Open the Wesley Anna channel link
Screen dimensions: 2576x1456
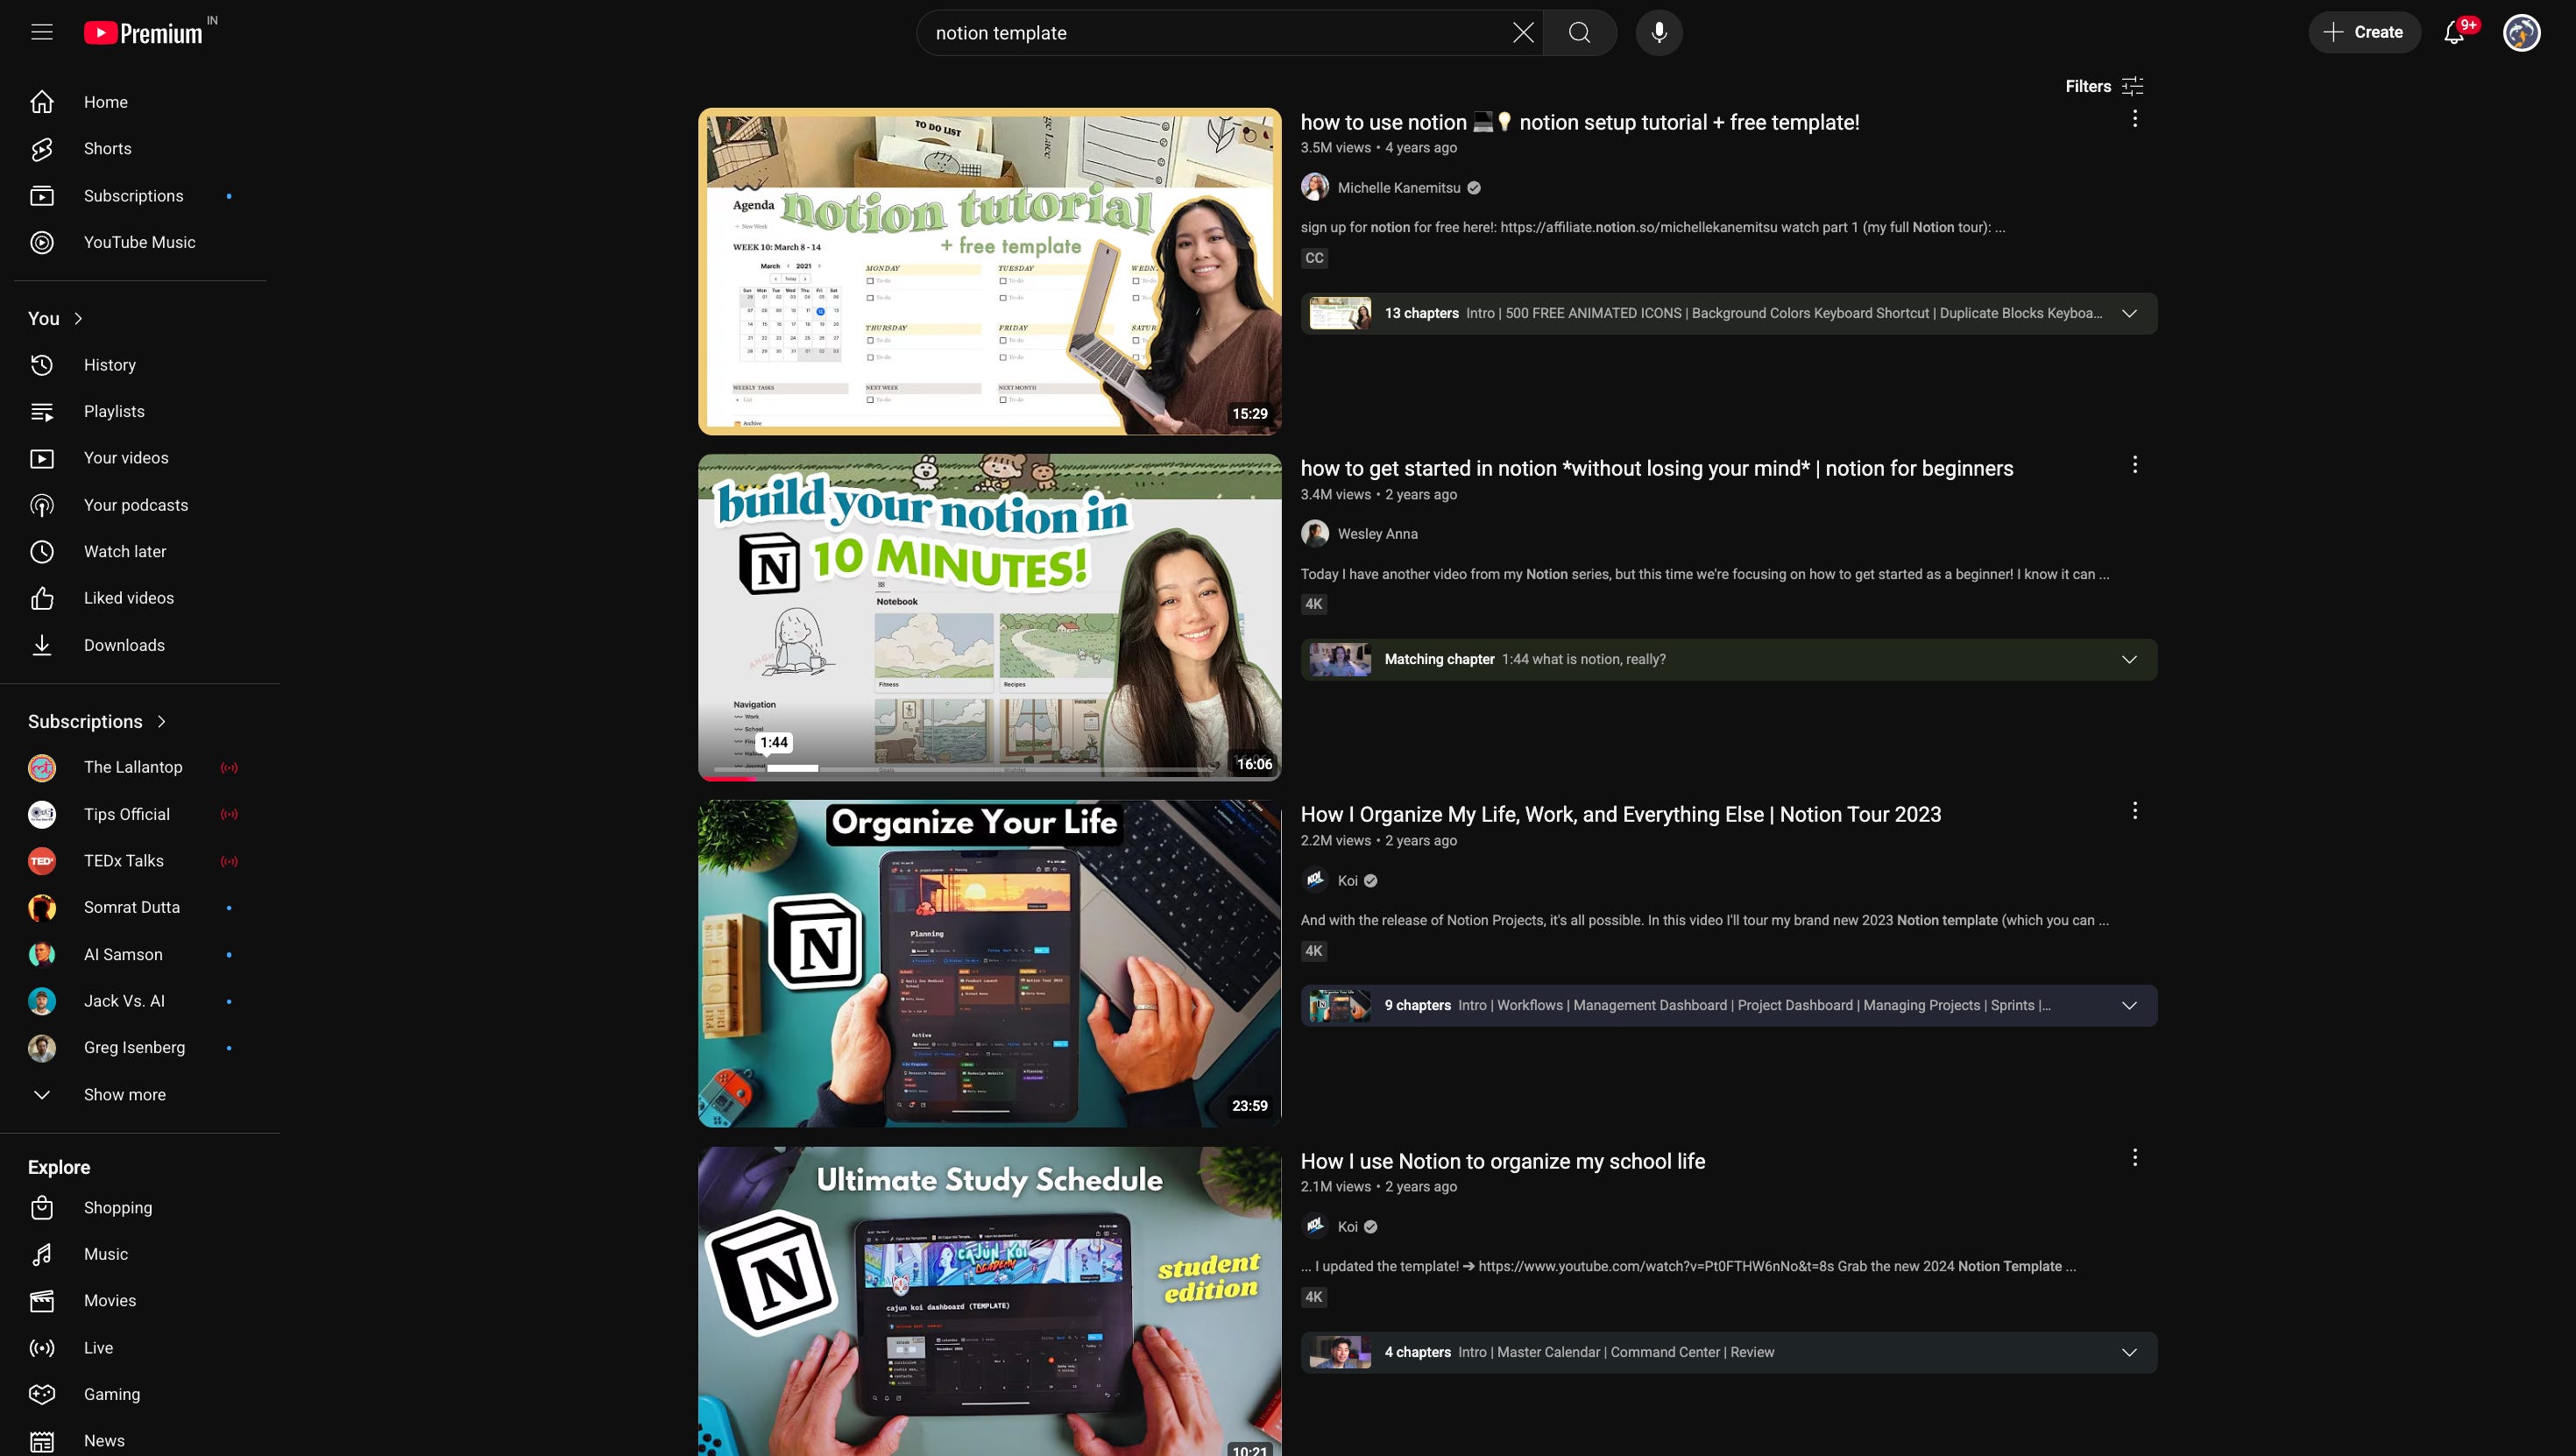[x=1377, y=534]
